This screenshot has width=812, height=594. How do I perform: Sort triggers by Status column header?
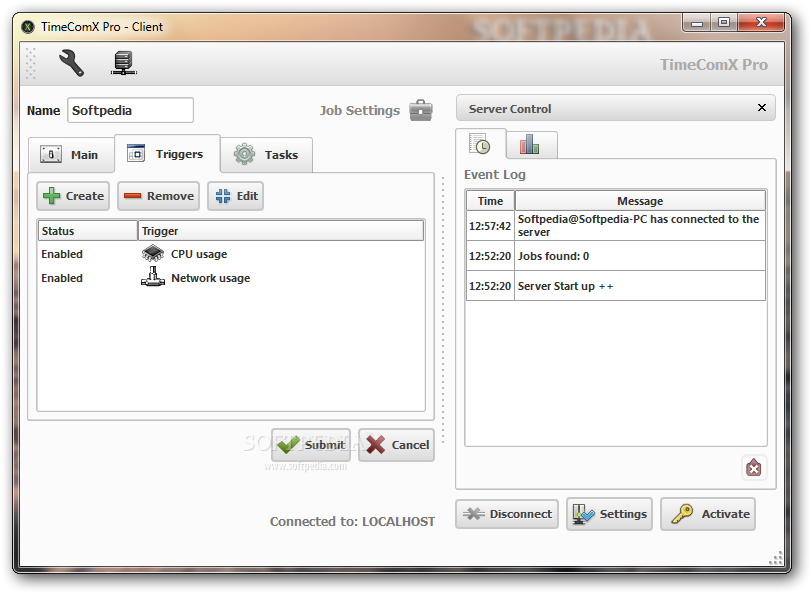click(x=88, y=231)
